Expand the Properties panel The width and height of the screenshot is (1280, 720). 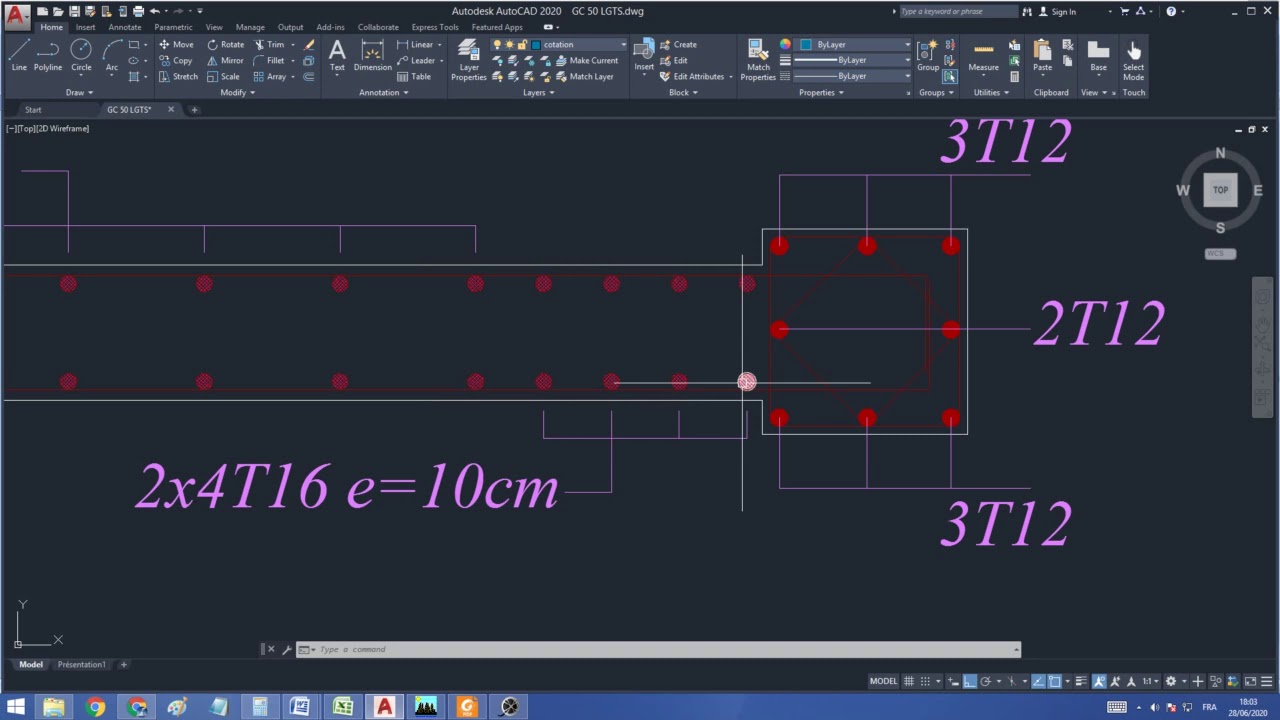coord(821,92)
